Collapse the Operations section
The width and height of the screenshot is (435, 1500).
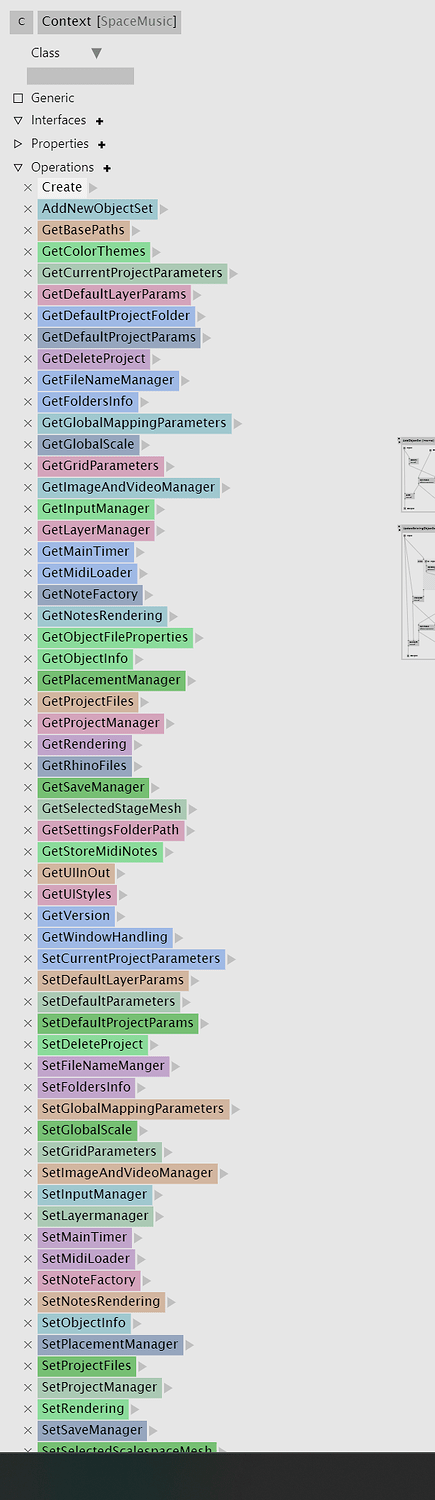click(18, 168)
